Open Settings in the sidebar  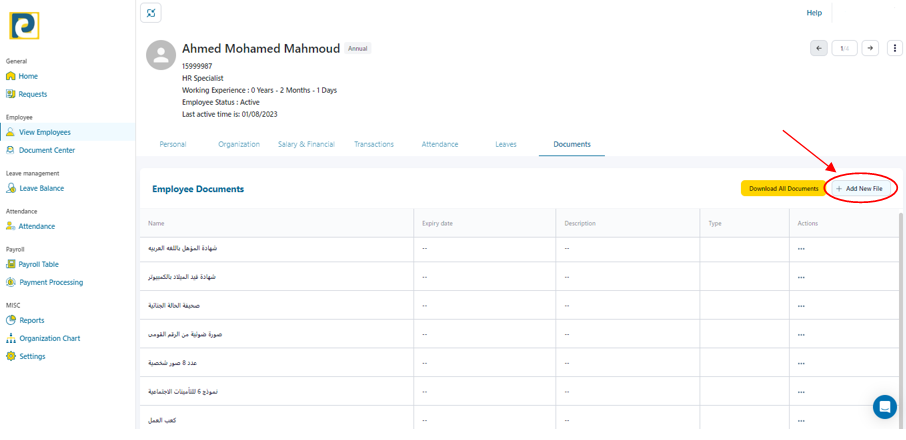[32, 356]
